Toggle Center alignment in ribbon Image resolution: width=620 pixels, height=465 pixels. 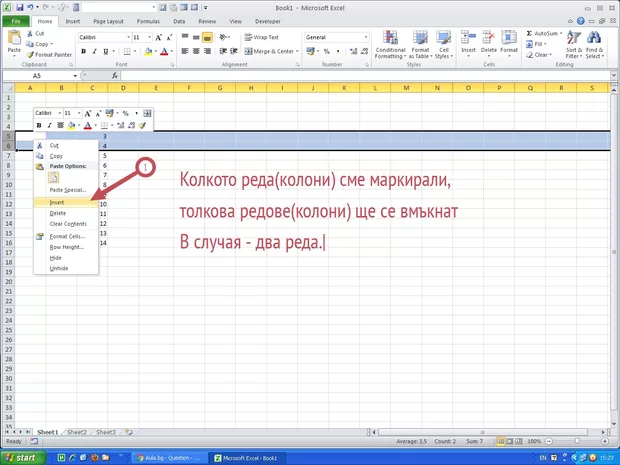[x=196, y=51]
